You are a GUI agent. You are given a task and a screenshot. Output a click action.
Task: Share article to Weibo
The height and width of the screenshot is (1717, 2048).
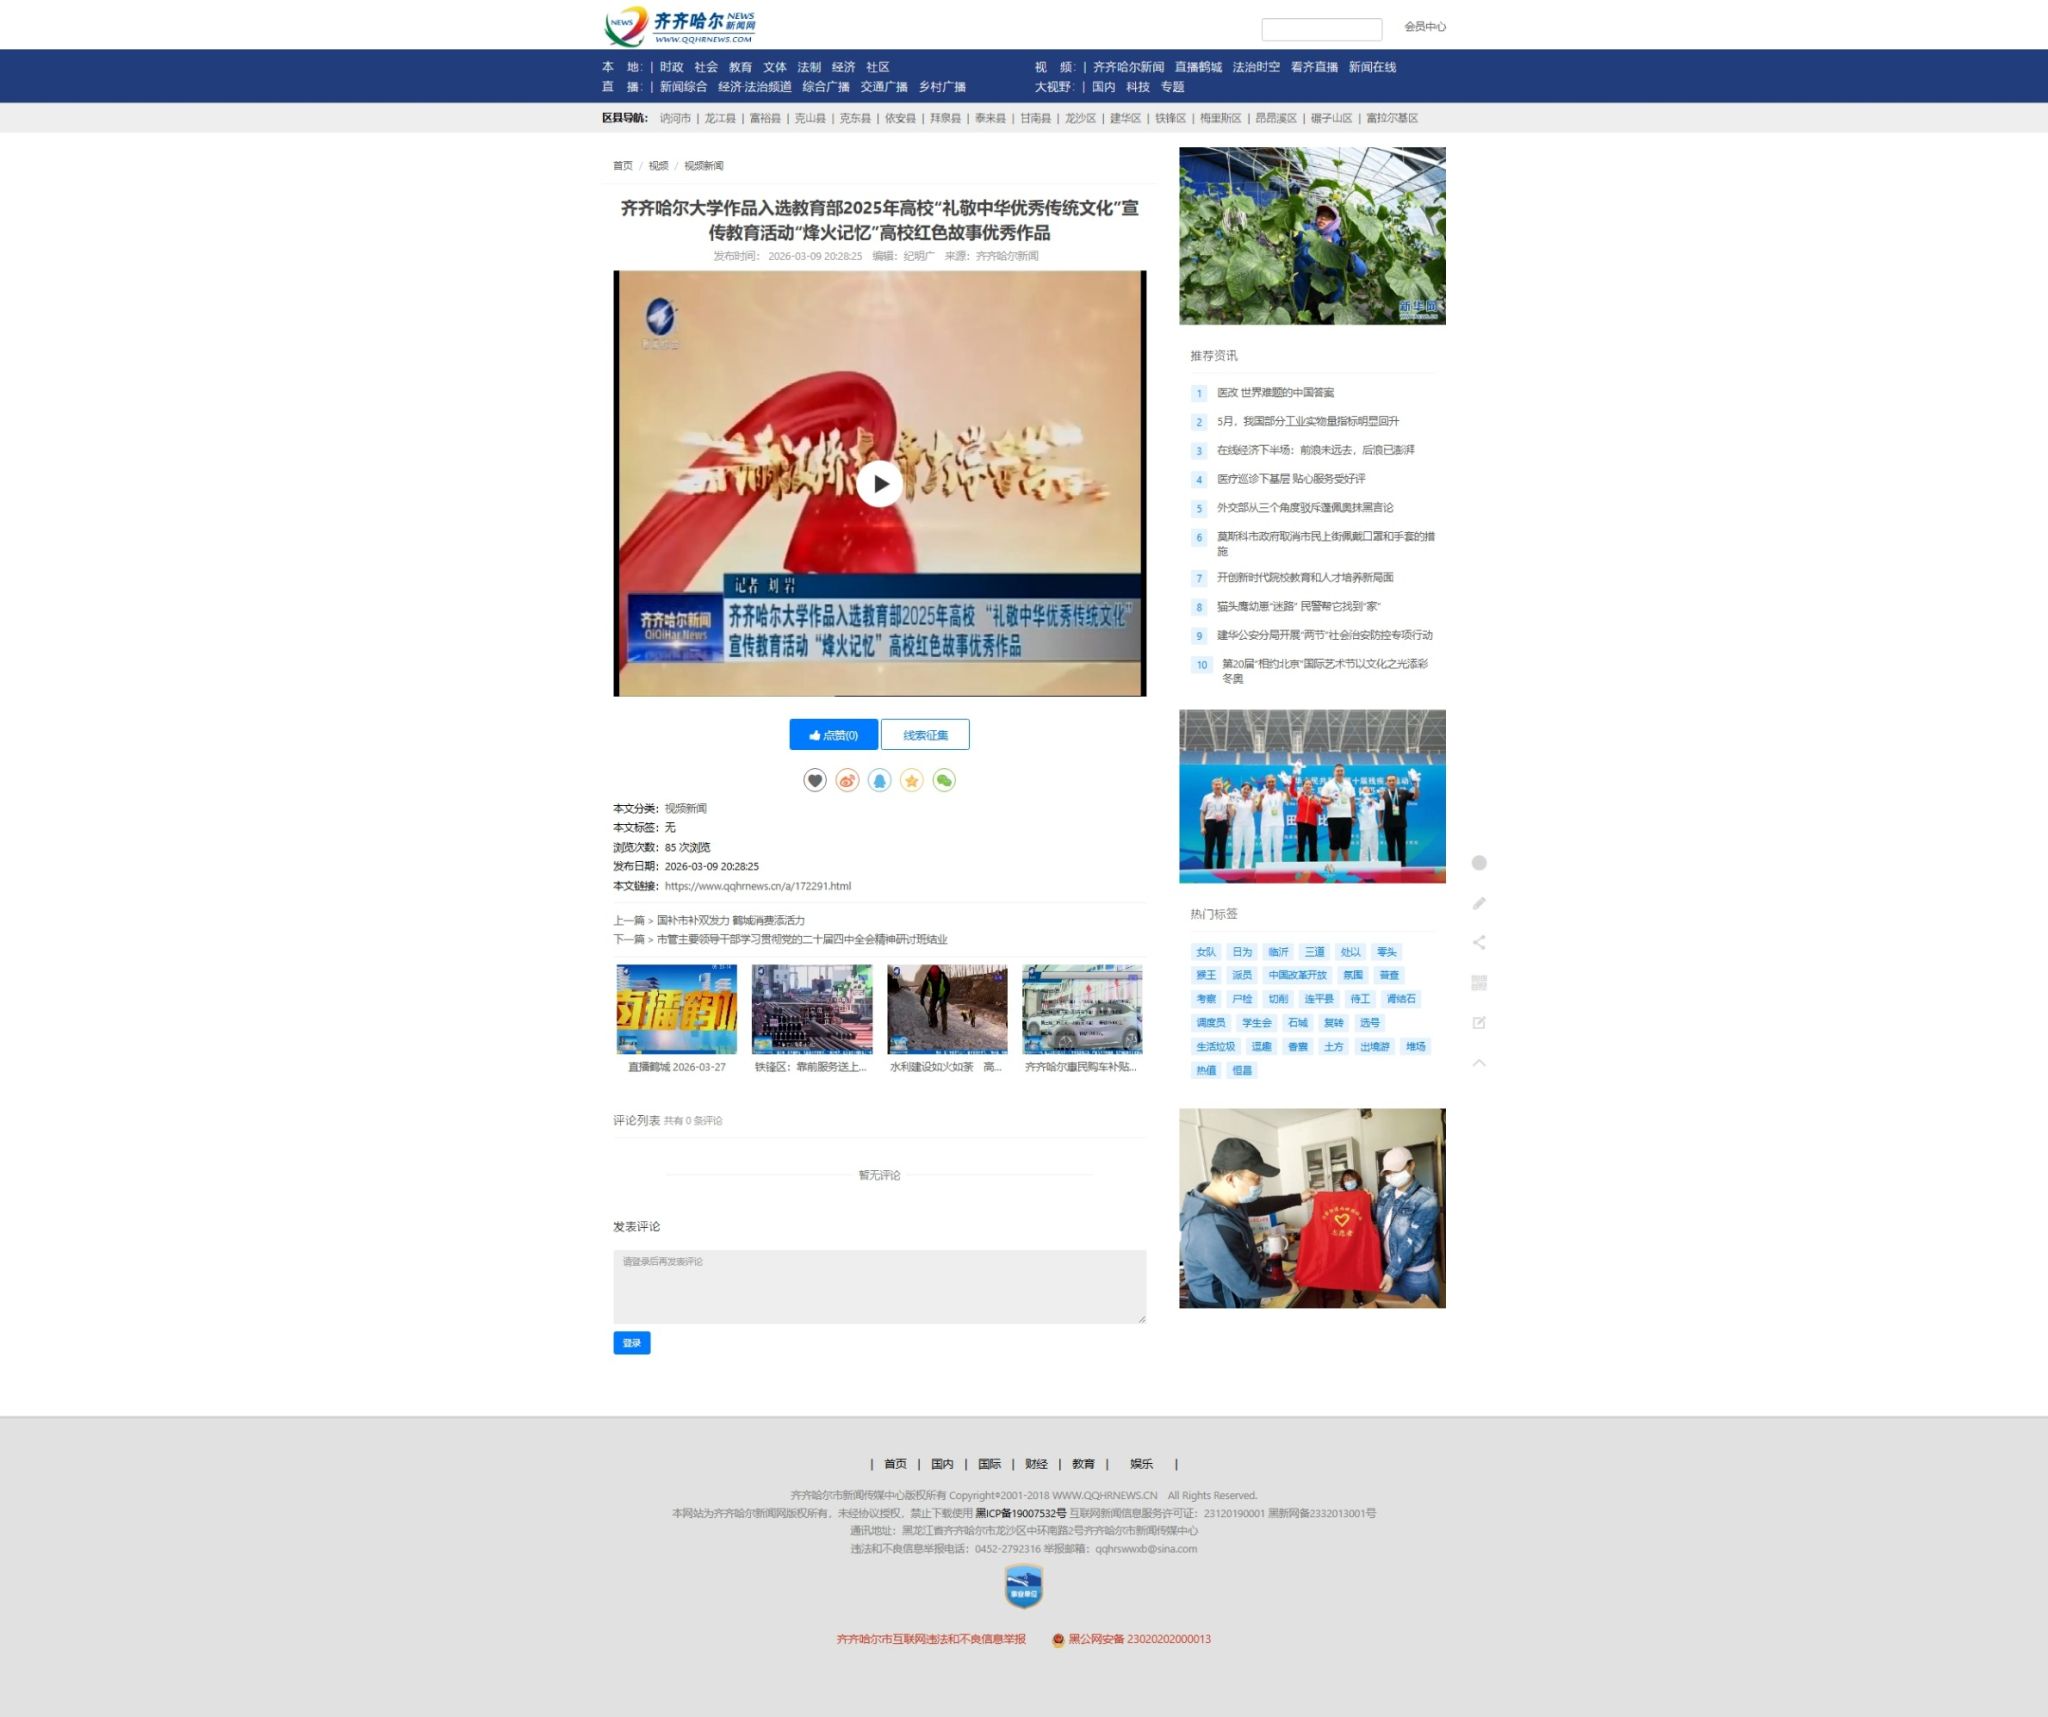(847, 780)
